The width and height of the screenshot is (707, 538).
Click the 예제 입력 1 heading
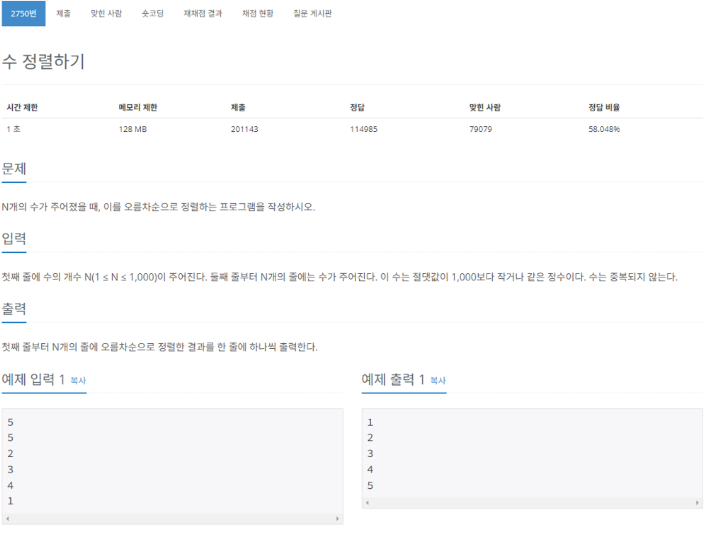(33, 380)
